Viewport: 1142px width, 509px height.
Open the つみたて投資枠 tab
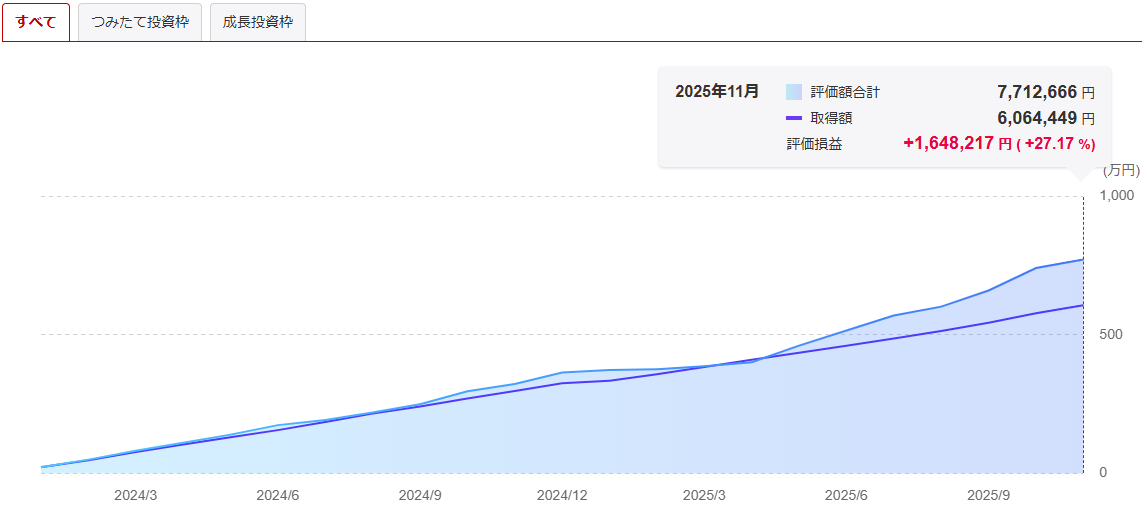pos(140,22)
